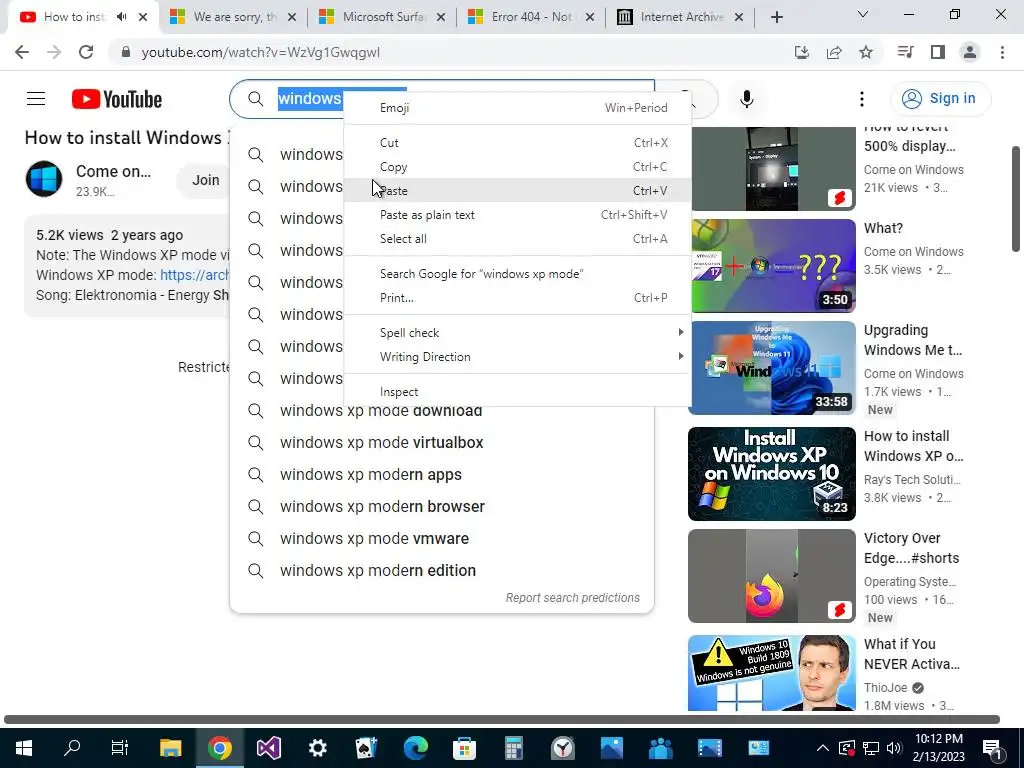Open the YouTube settings three-dot menu
This screenshot has height=768, width=1024.
(x=861, y=99)
